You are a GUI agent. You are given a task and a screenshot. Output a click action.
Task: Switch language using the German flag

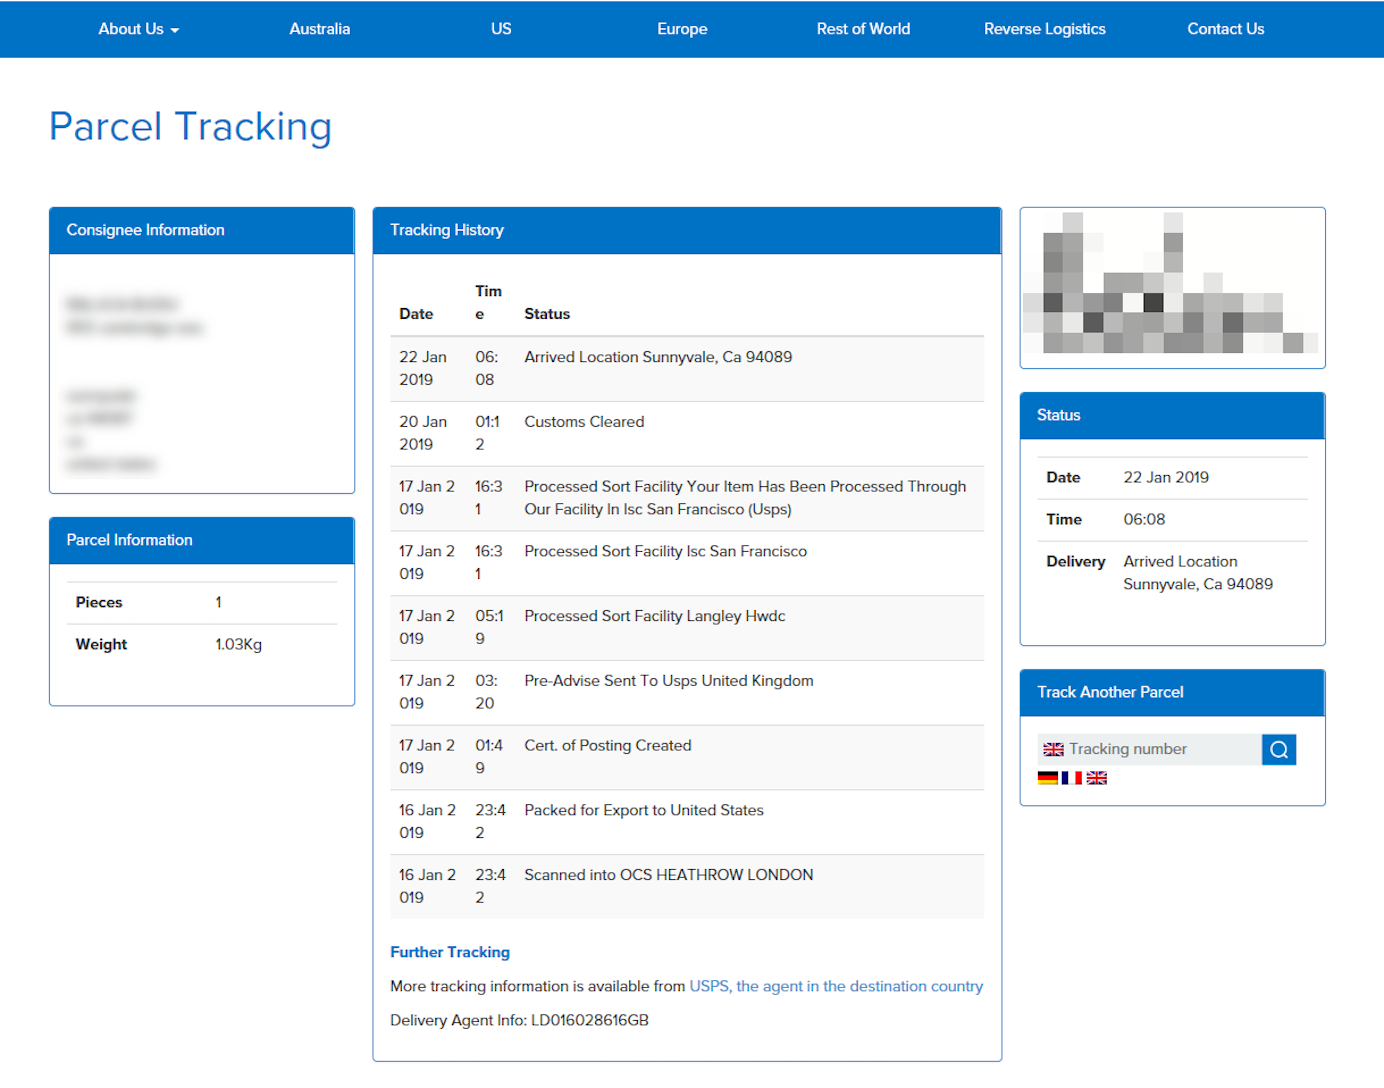click(x=1047, y=778)
